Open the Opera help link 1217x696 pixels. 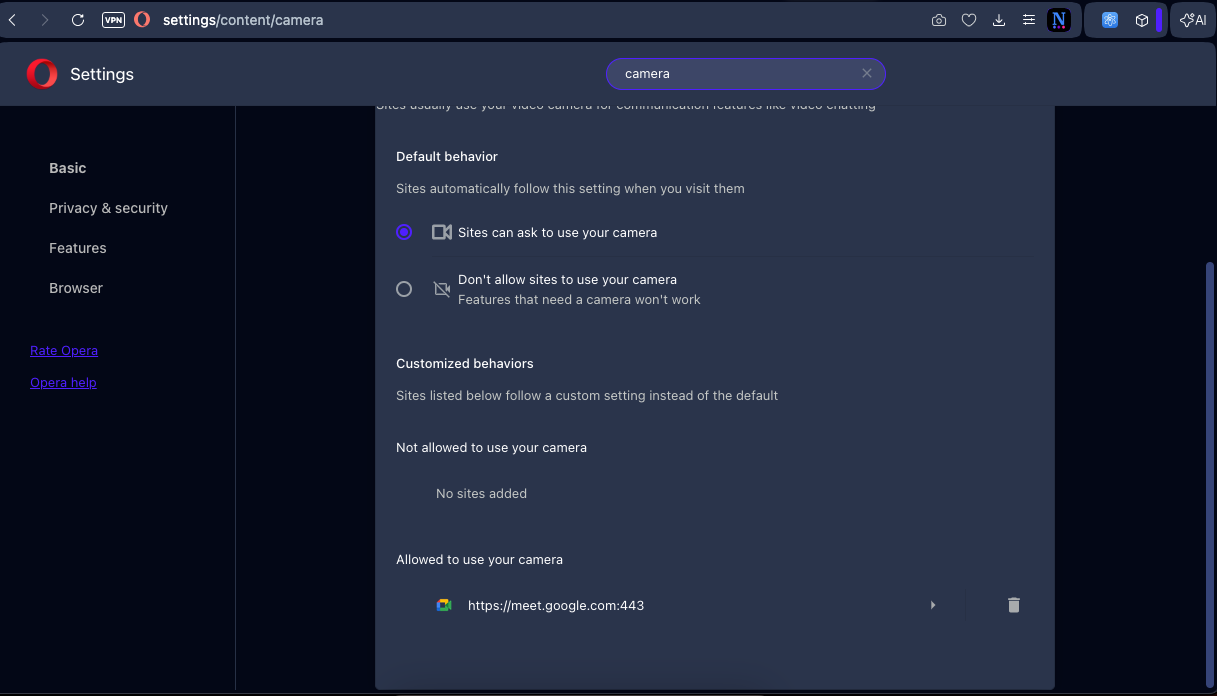(x=63, y=383)
